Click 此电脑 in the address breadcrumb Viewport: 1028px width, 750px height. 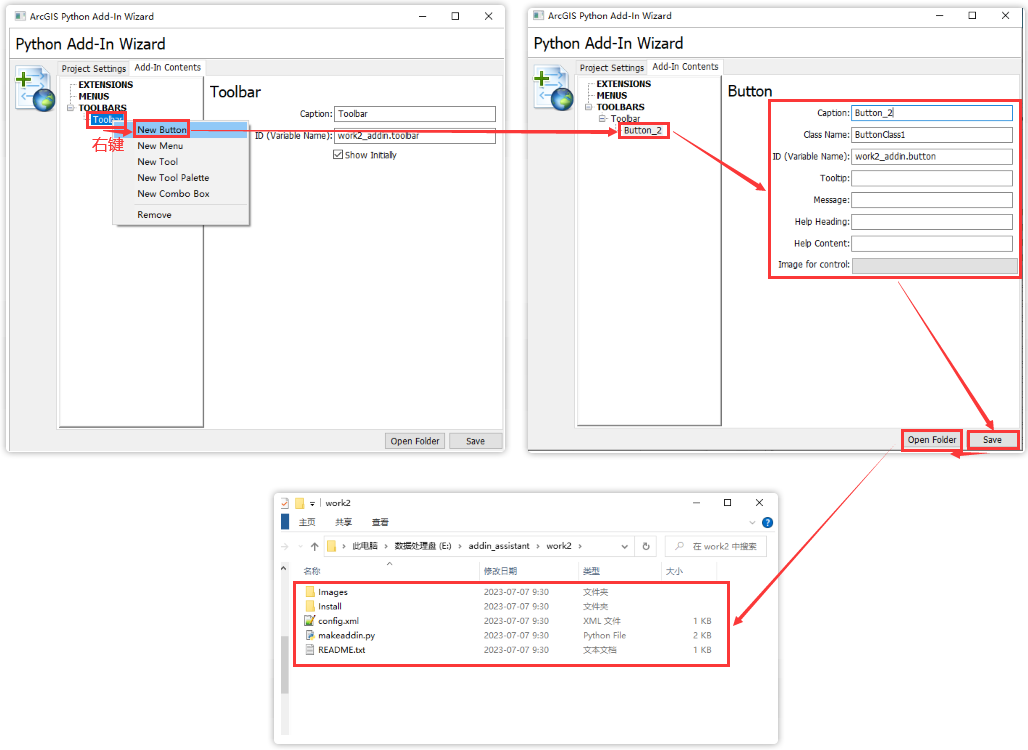pyautogui.click(x=365, y=546)
